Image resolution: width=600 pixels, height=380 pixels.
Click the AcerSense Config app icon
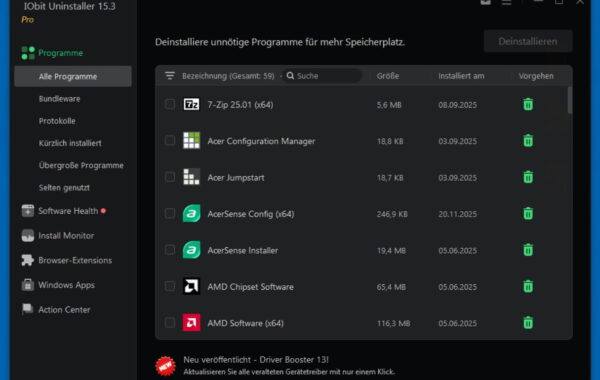click(191, 213)
